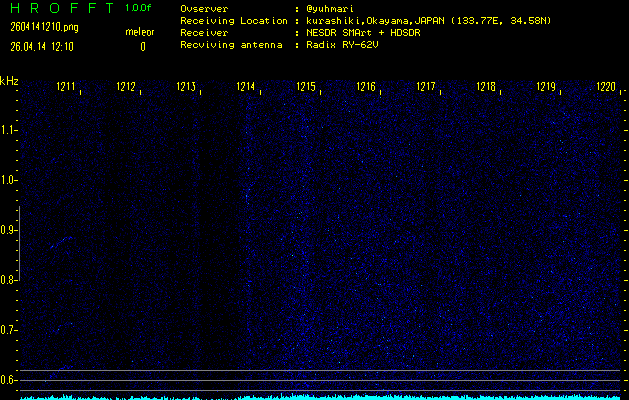629x400 pixels.
Task: Click time marker 1219
Action: click(x=546, y=87)
